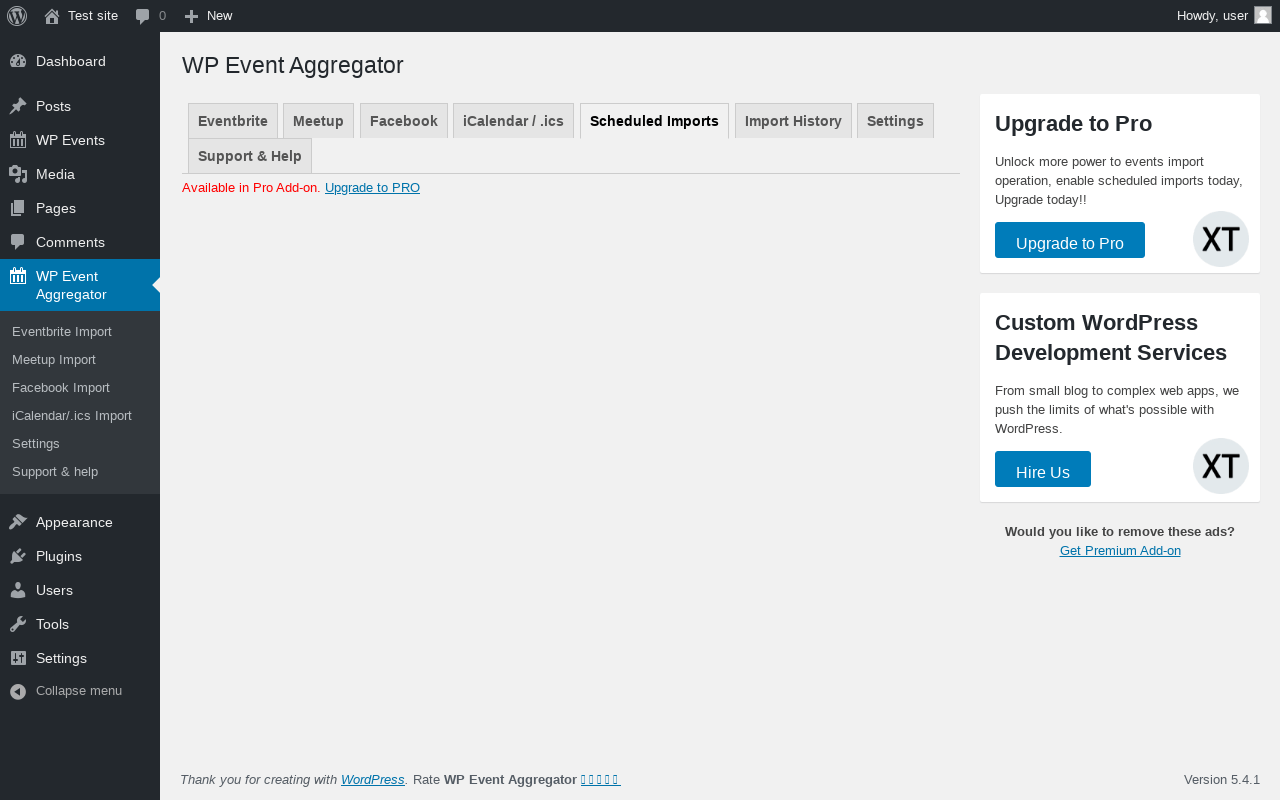Click the Plugins plug icon
This screenshot has width=1280, height=800.
pyautogui.click(x=18, y=556)
